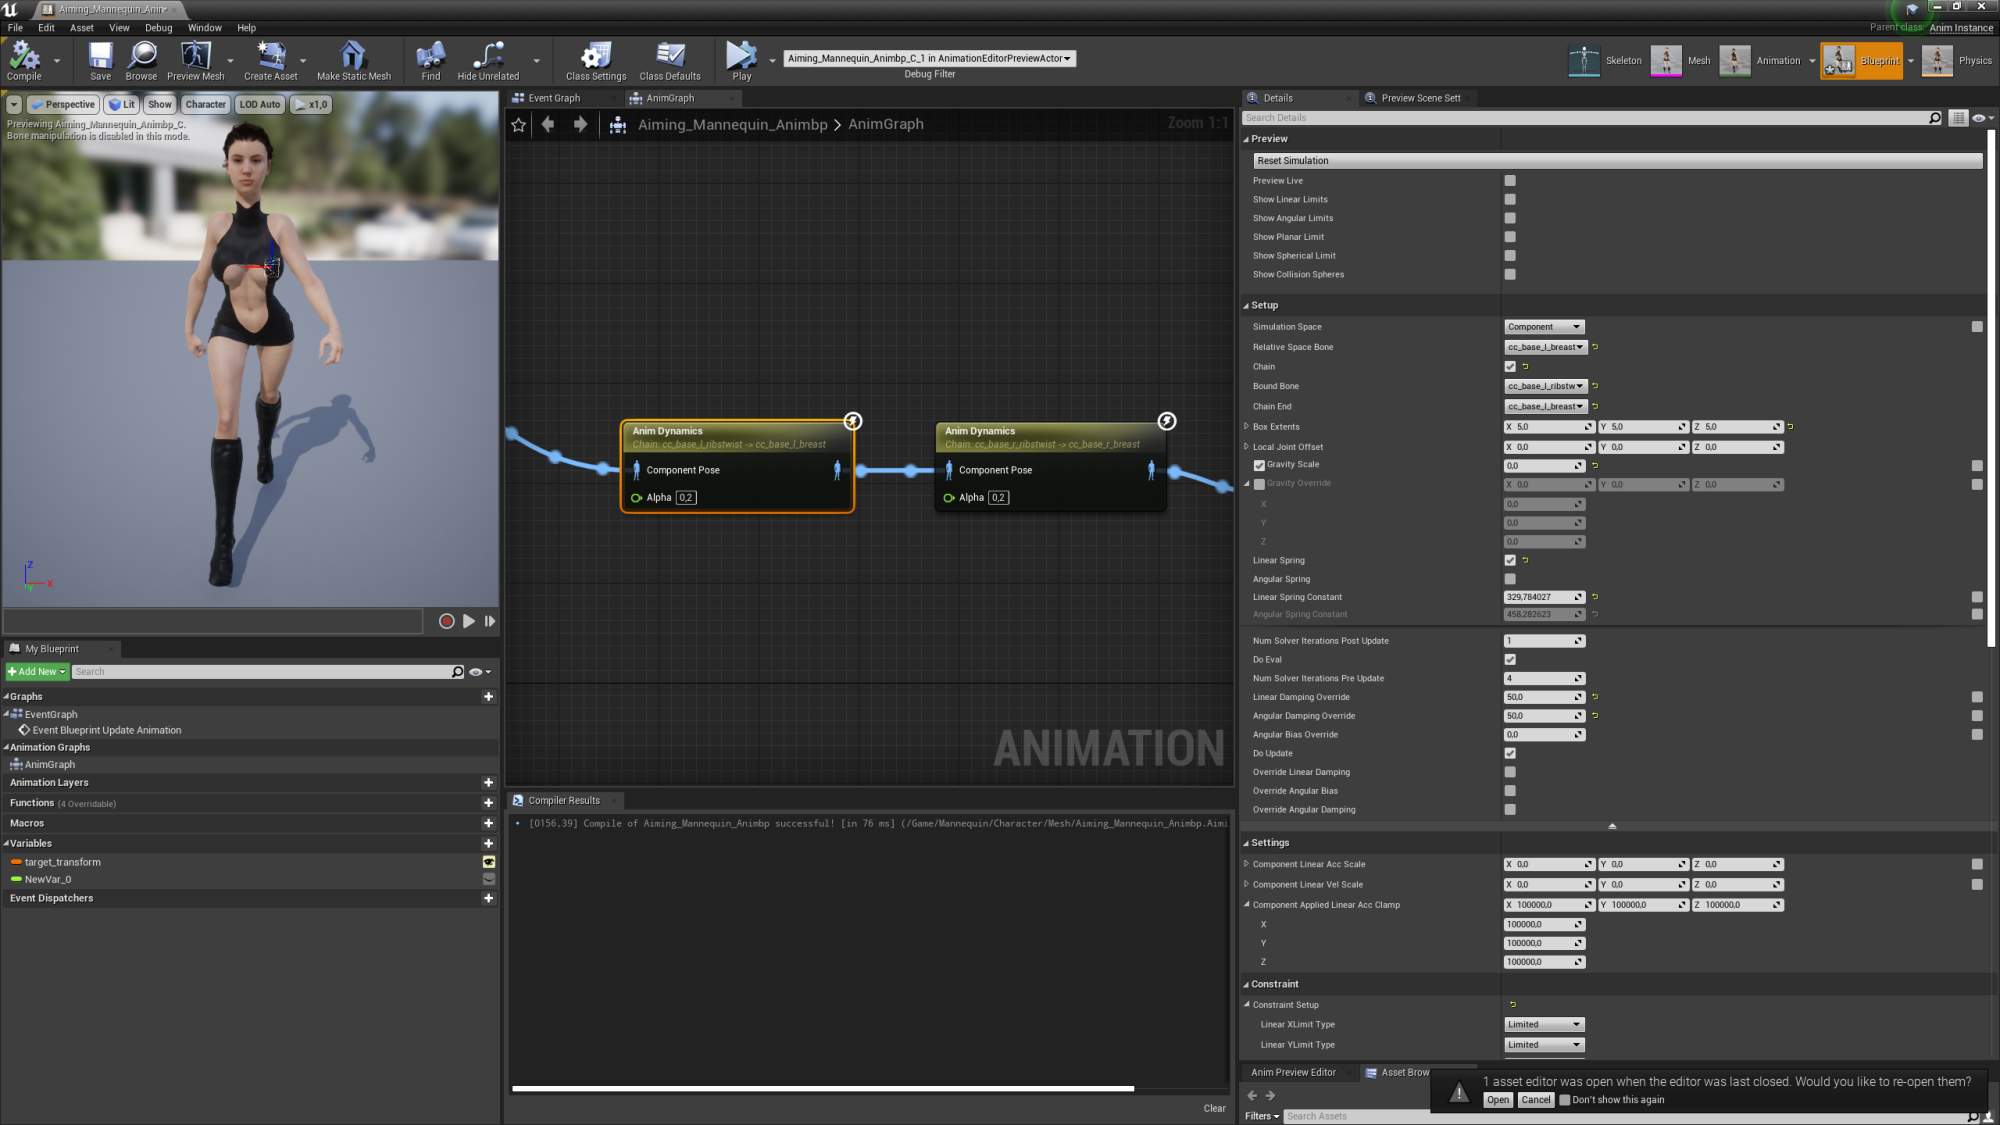
Task: Enable Show Angular Limits checkbox
Action: [x=1510, y=218]
